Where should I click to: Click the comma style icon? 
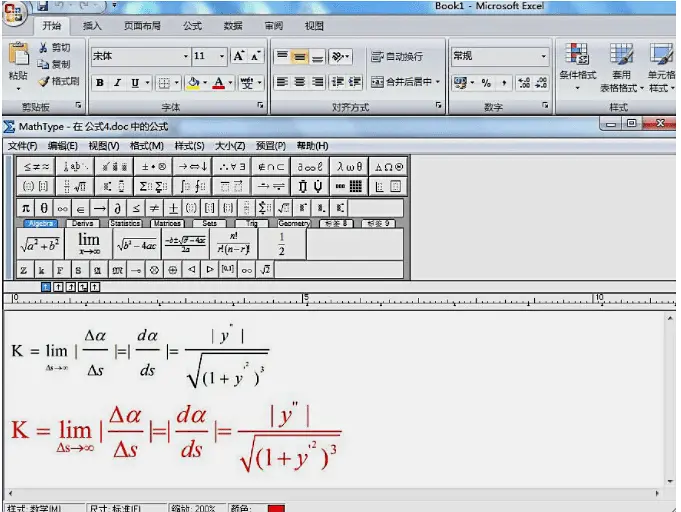click(x=504, y=83)
